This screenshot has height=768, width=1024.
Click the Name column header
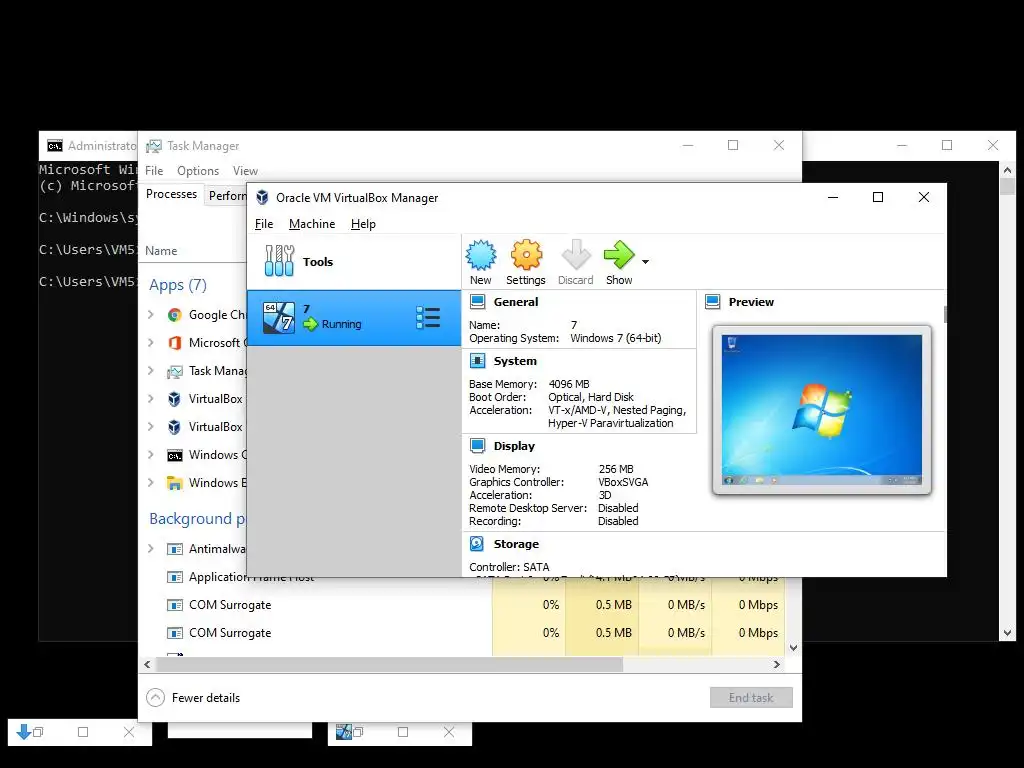point(161,251)
